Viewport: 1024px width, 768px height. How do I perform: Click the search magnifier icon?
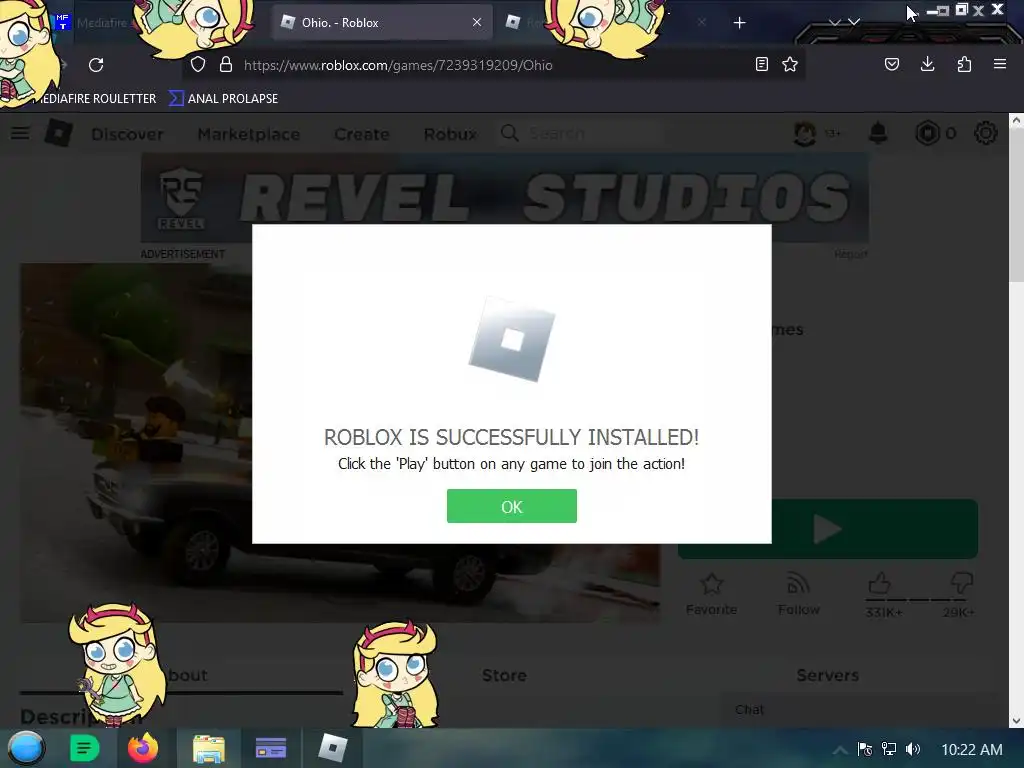coord(510,133)
